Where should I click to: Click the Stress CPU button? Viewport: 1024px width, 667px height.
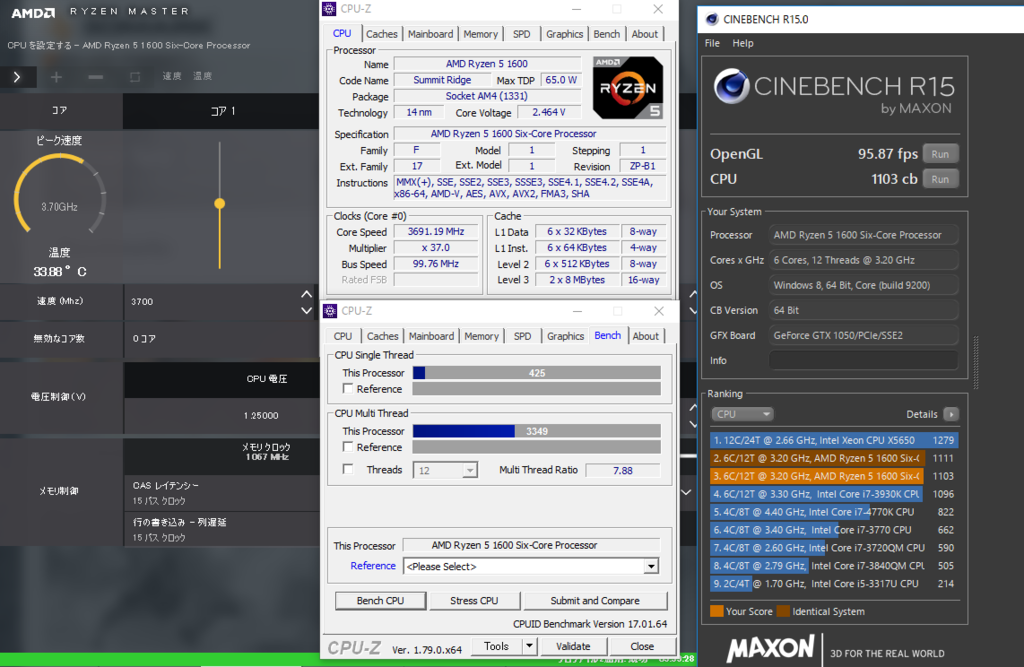[474, 600]
